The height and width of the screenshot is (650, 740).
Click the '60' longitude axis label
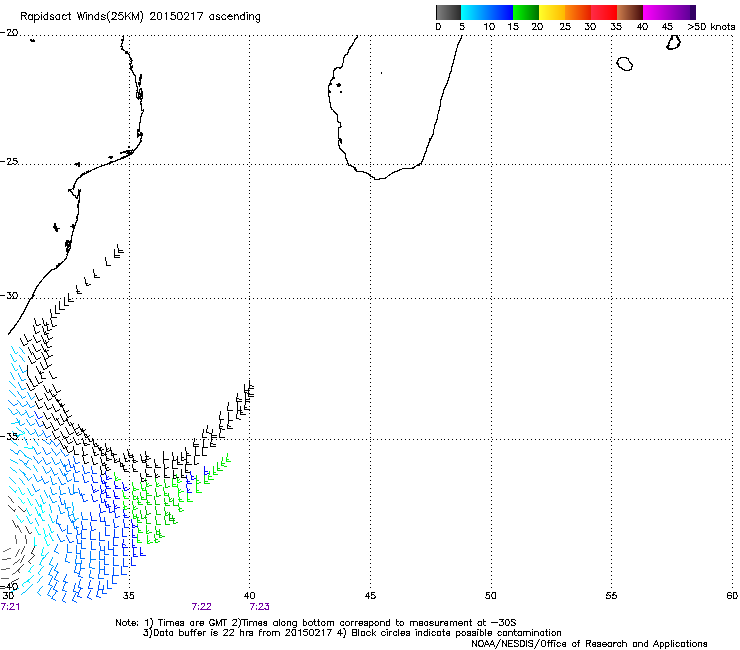[732, 596]
